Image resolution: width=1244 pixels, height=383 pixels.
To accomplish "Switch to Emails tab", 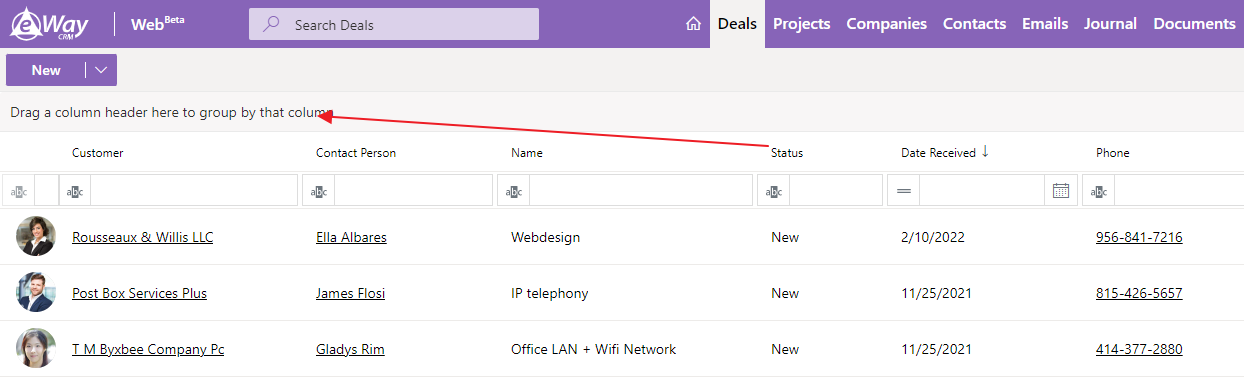I will pos(1045,24).
